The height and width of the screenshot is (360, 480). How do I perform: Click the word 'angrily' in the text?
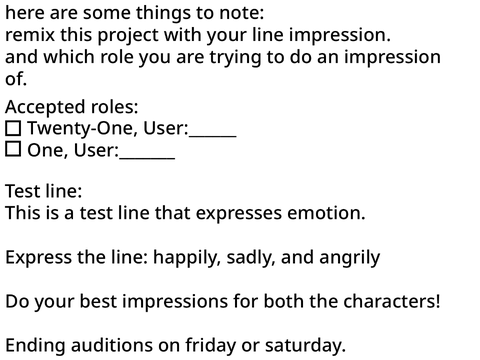coord(350,258)
